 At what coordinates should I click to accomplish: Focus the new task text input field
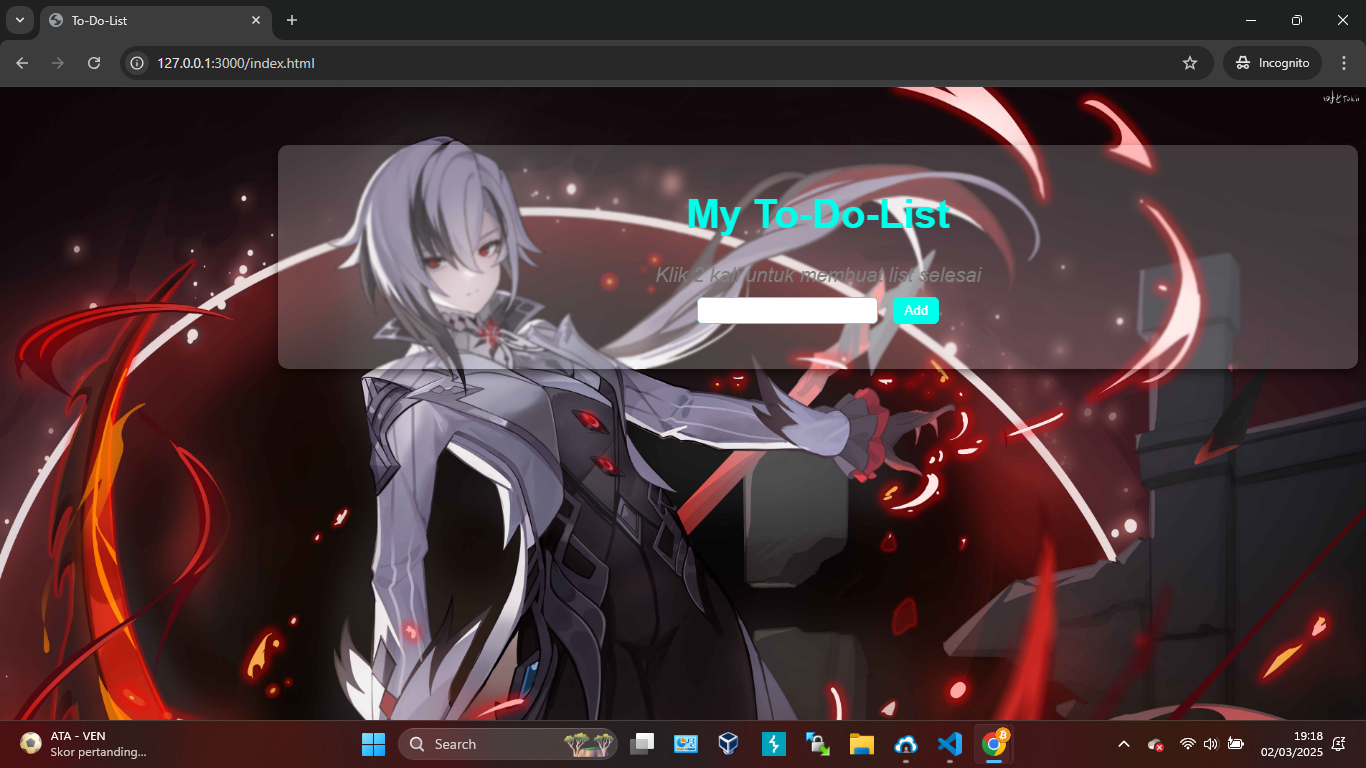click(x=787, y=311)
